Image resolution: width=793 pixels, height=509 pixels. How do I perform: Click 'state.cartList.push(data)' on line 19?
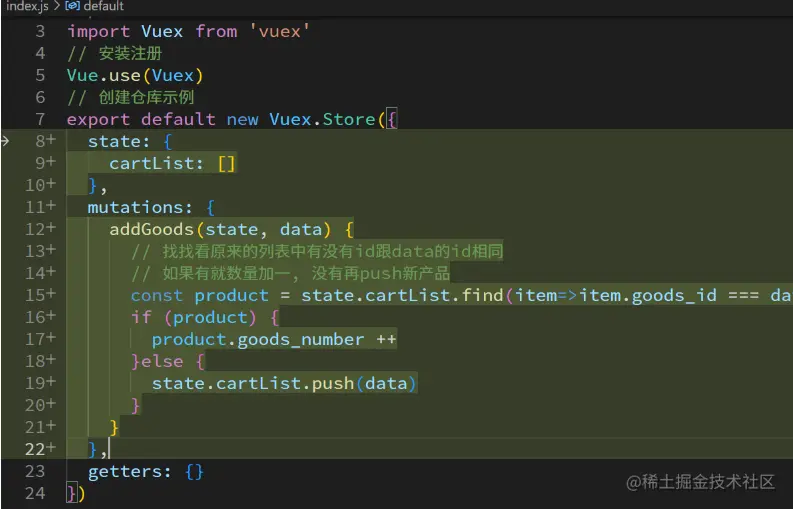tap(284, 384)
